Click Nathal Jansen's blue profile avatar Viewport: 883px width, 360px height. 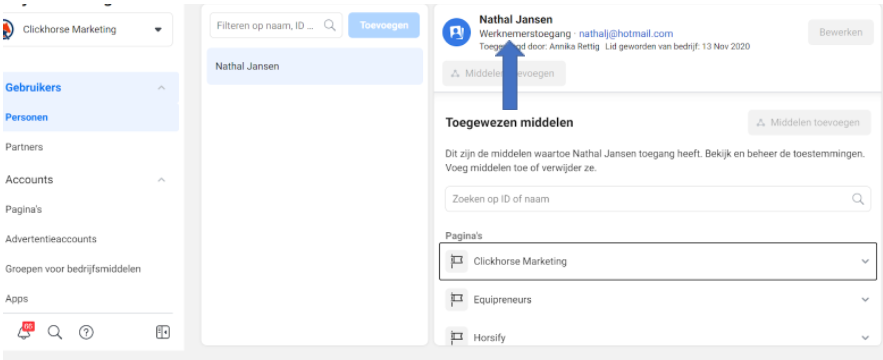pyautogui.click(x=457, y=32)
